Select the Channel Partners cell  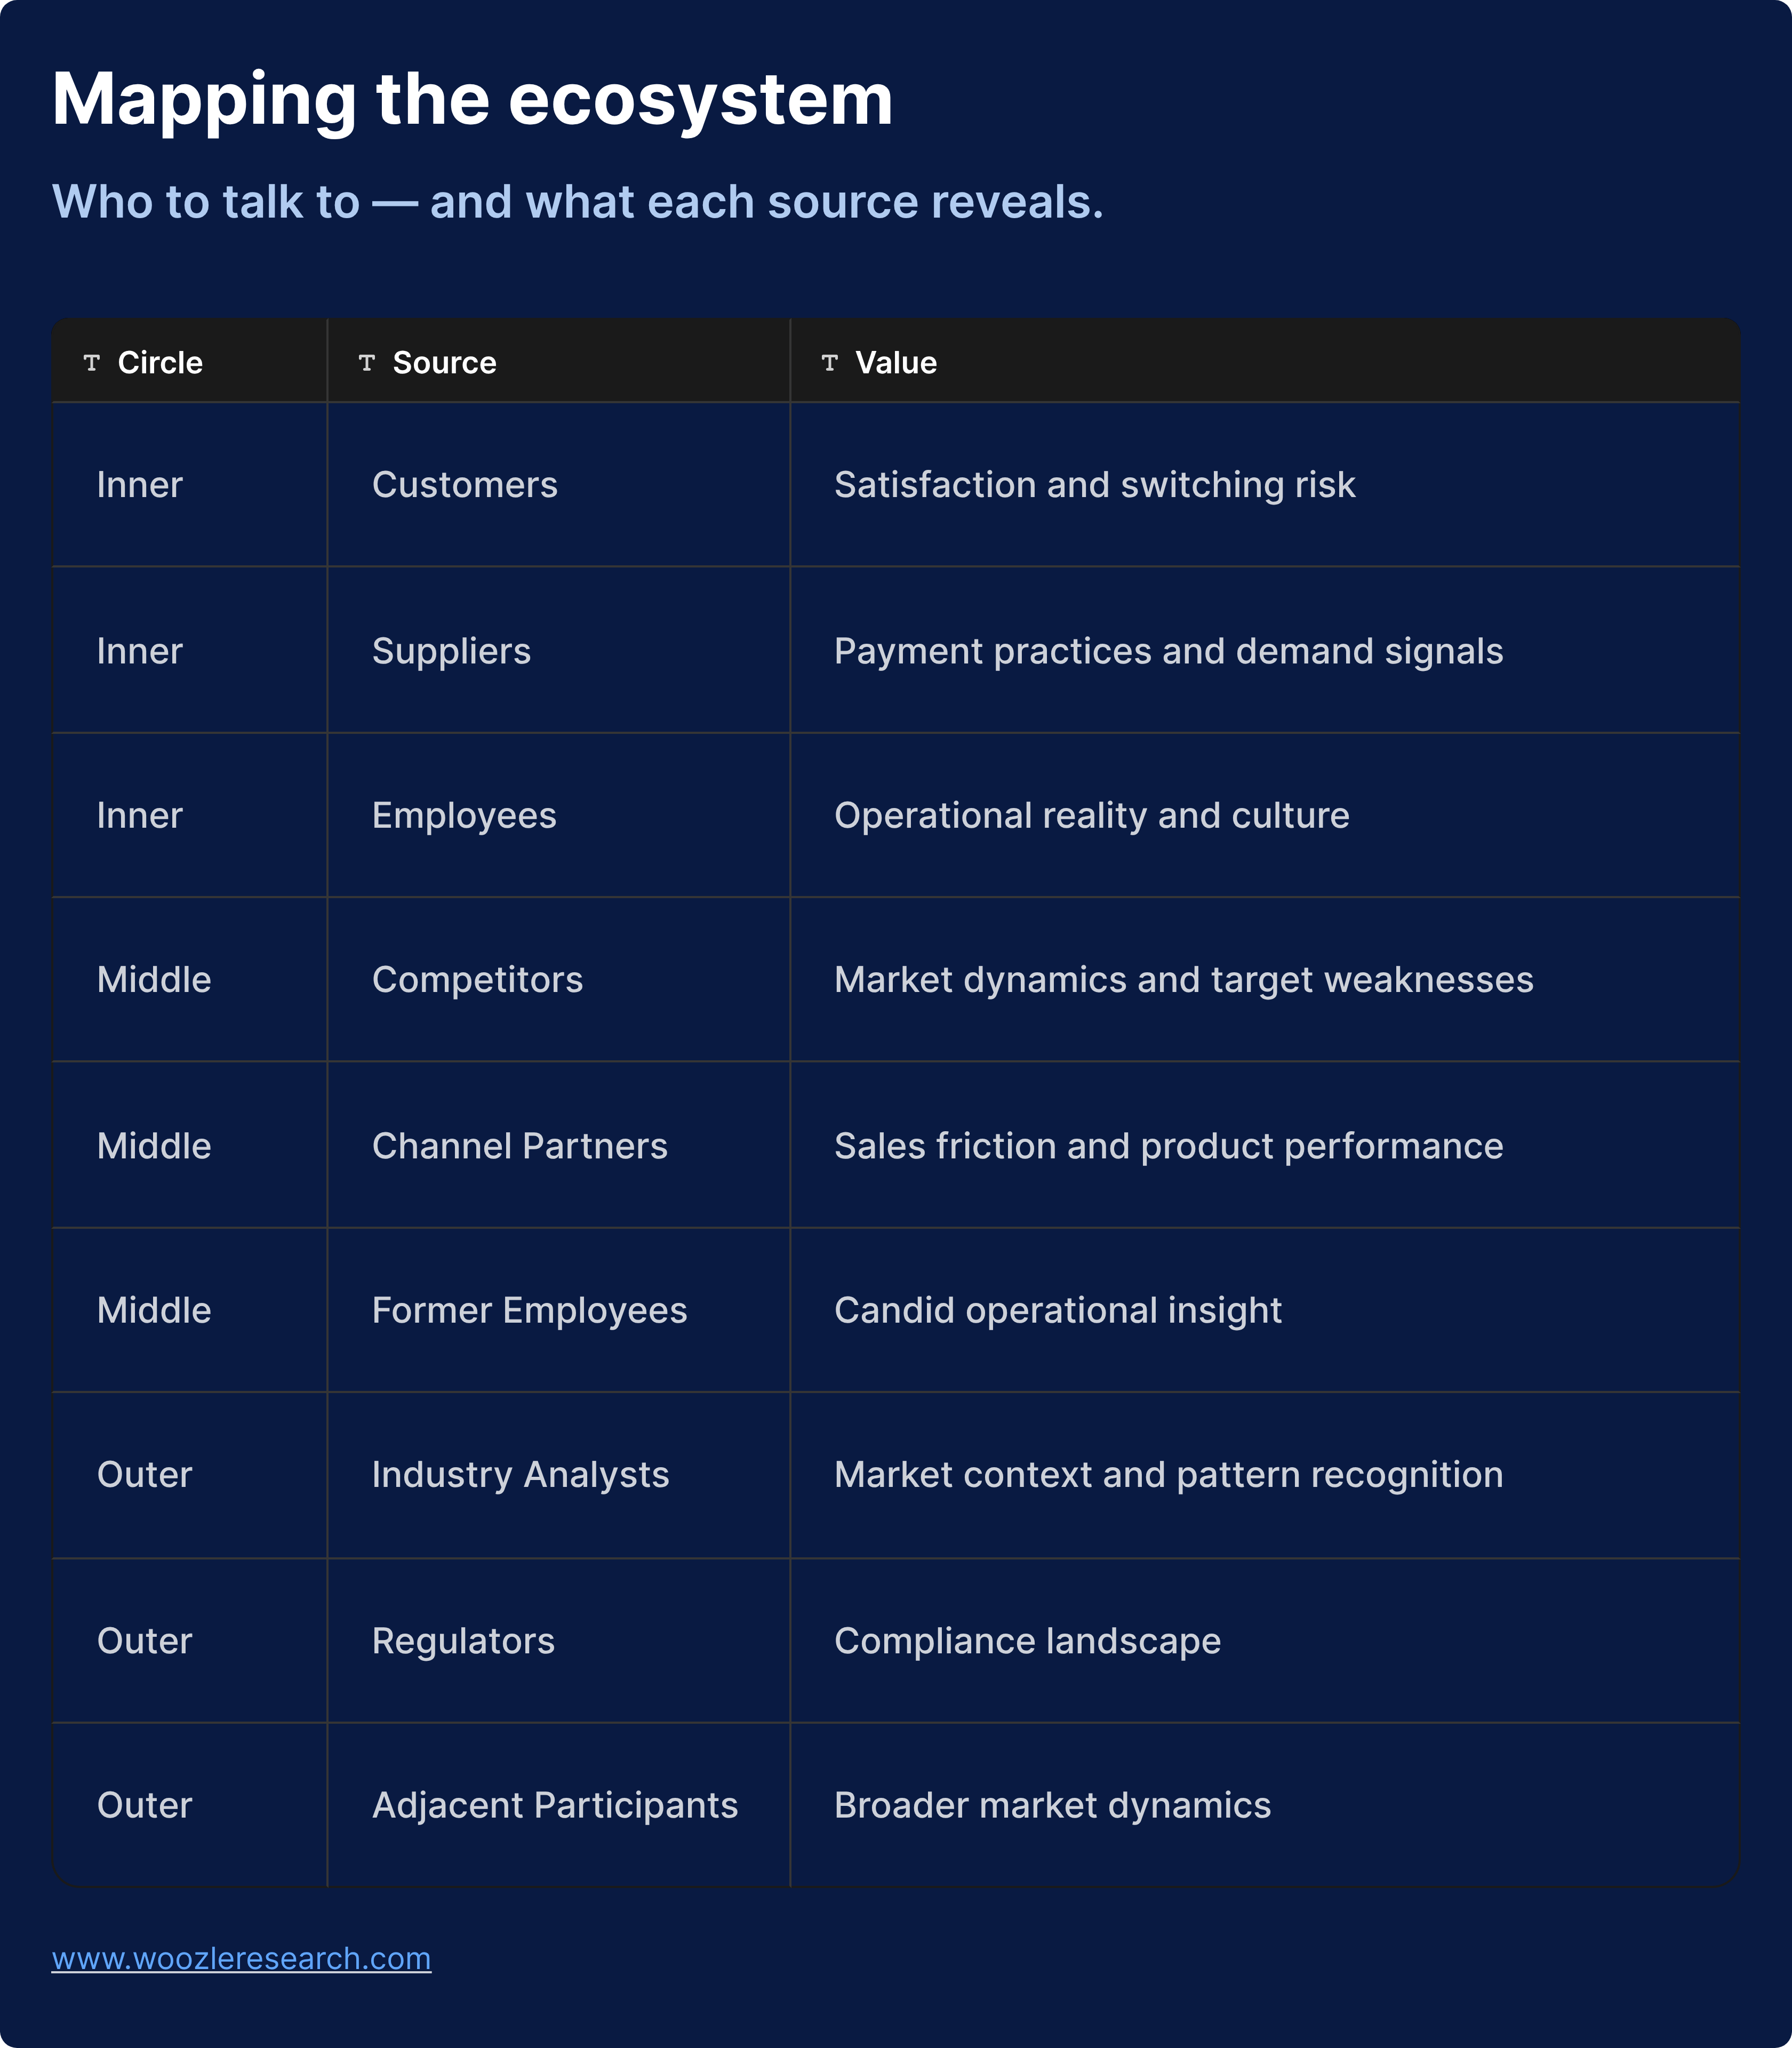point(519,1146)
